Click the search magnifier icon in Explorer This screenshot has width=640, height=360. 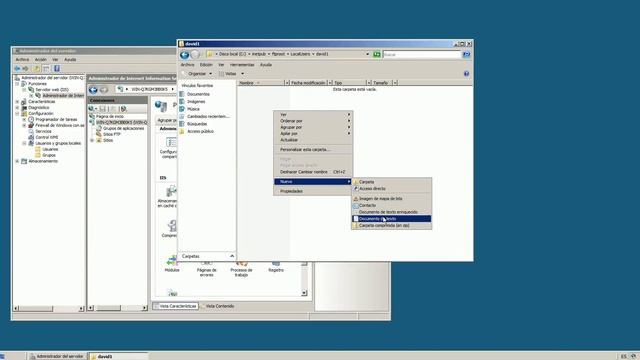466,54
